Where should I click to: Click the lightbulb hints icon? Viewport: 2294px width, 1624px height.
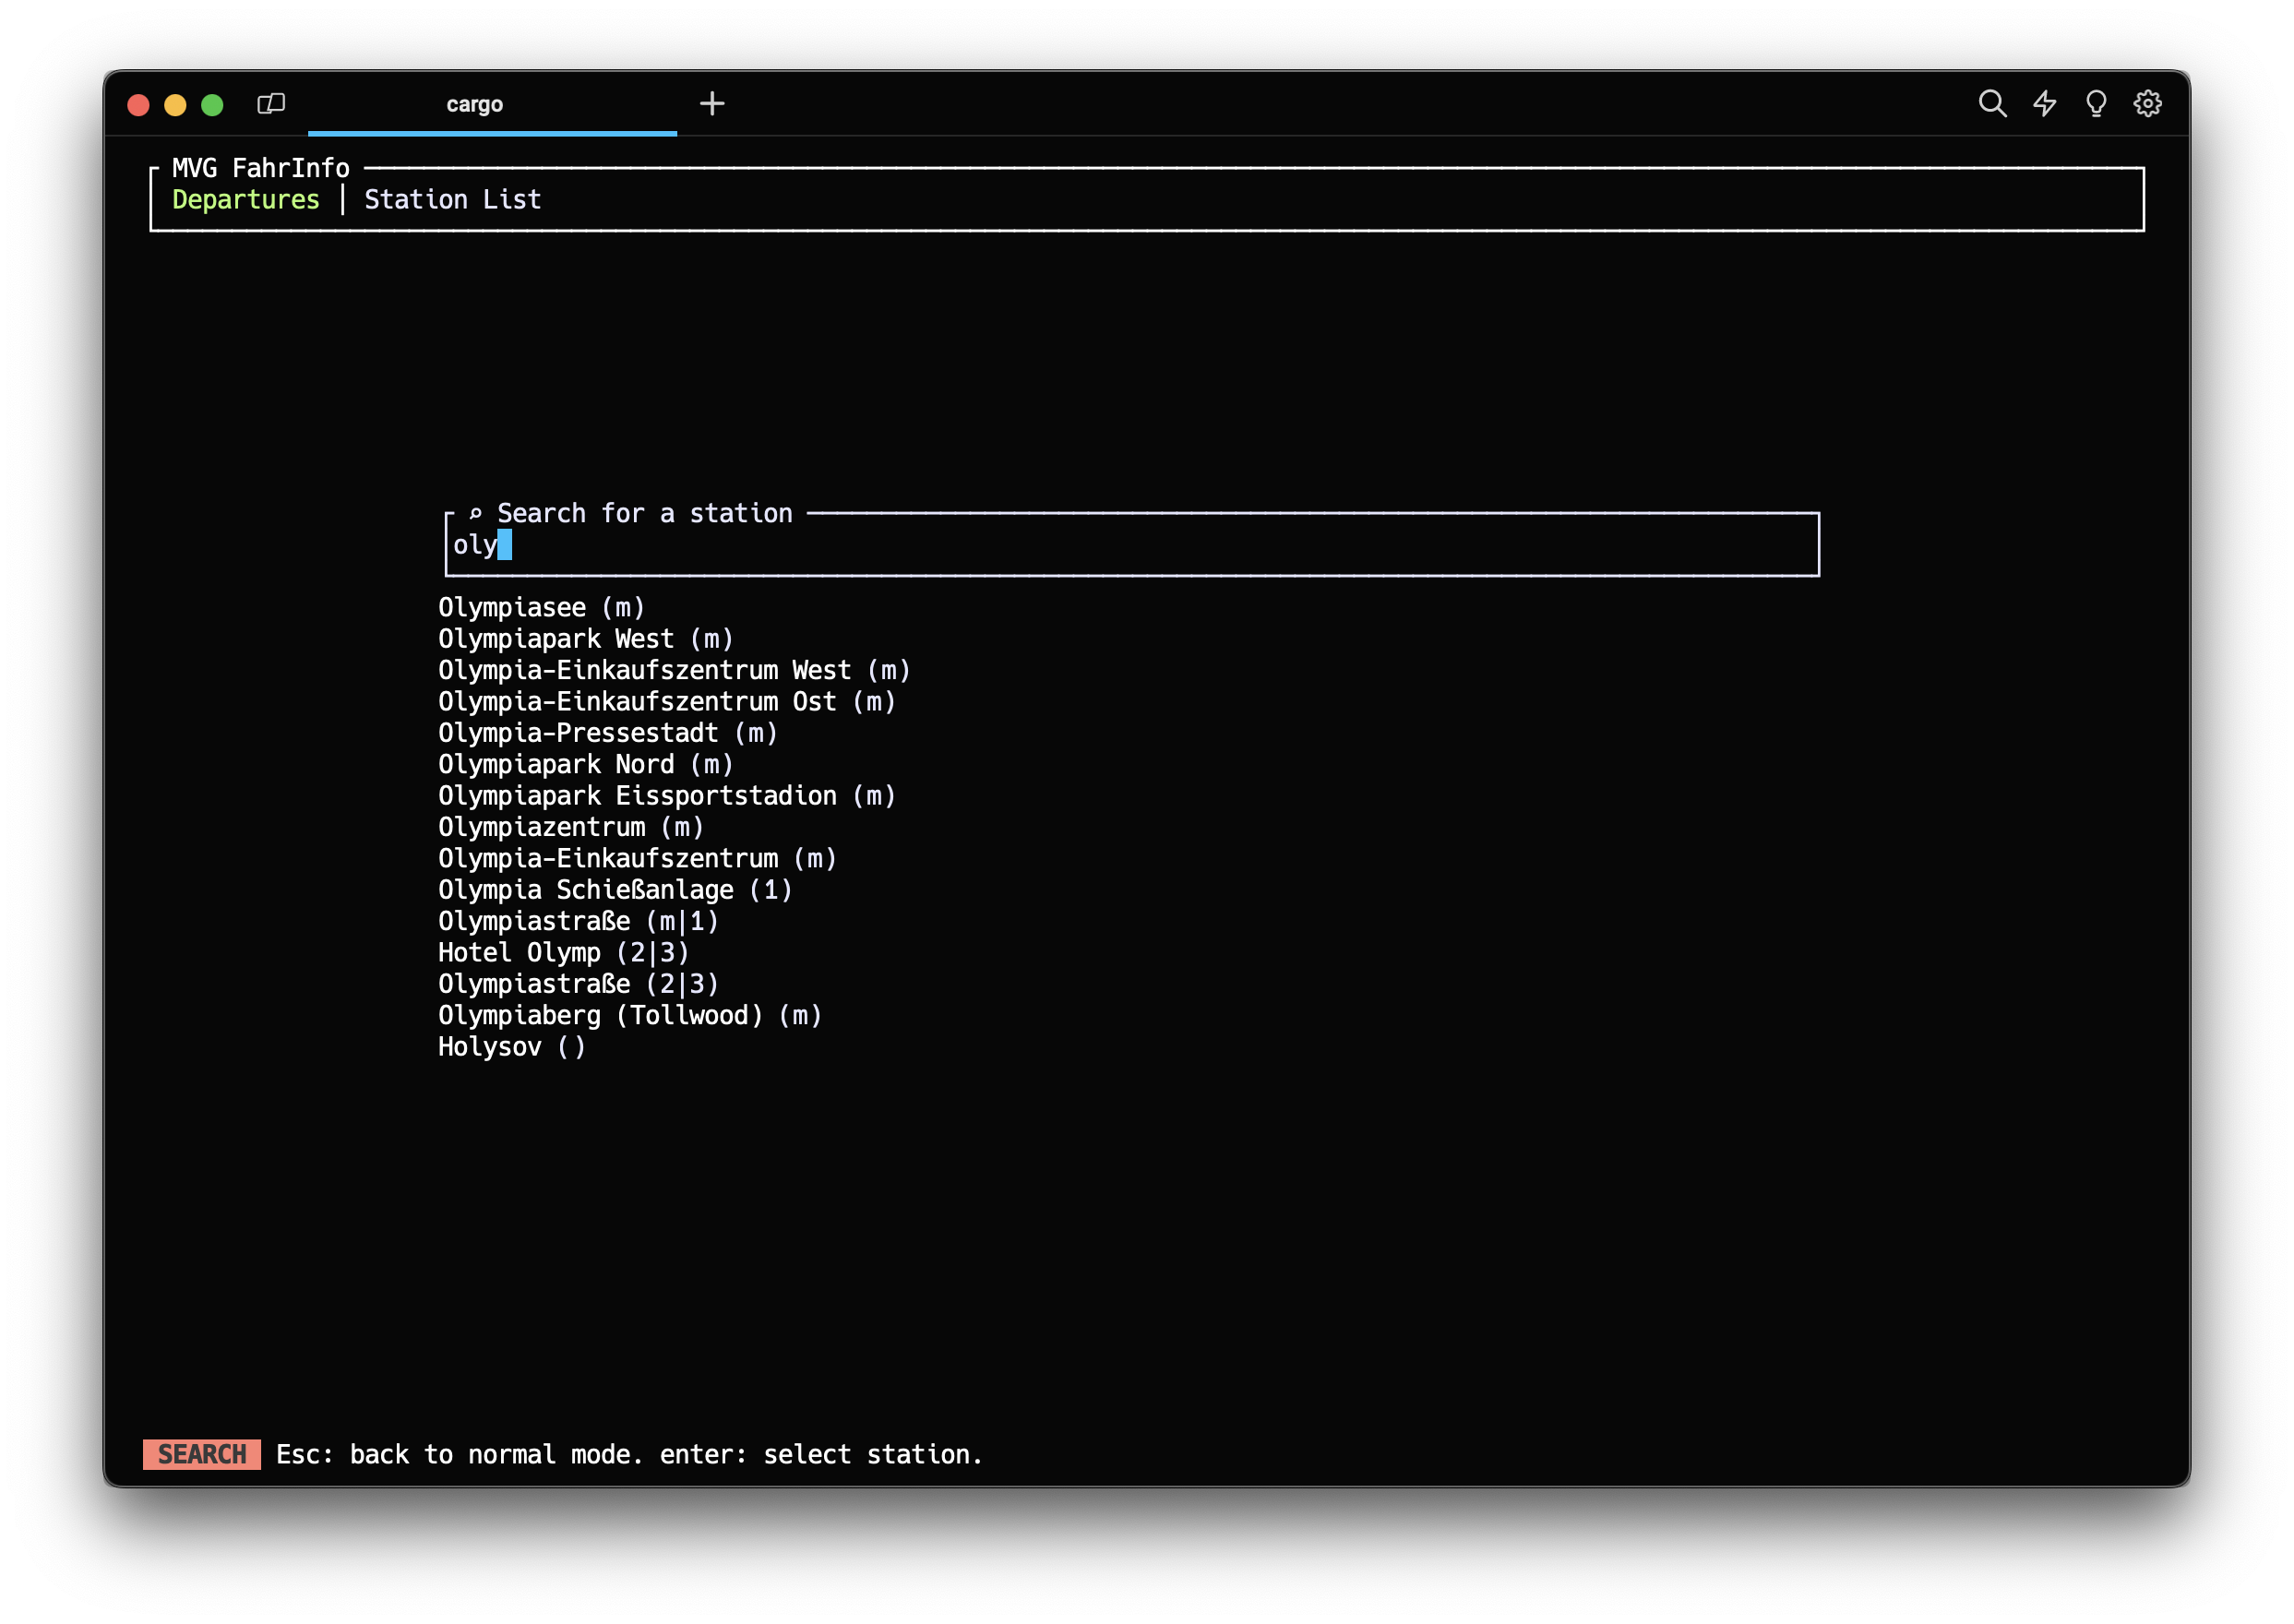pyautogui.click(x=2096, y=104)
